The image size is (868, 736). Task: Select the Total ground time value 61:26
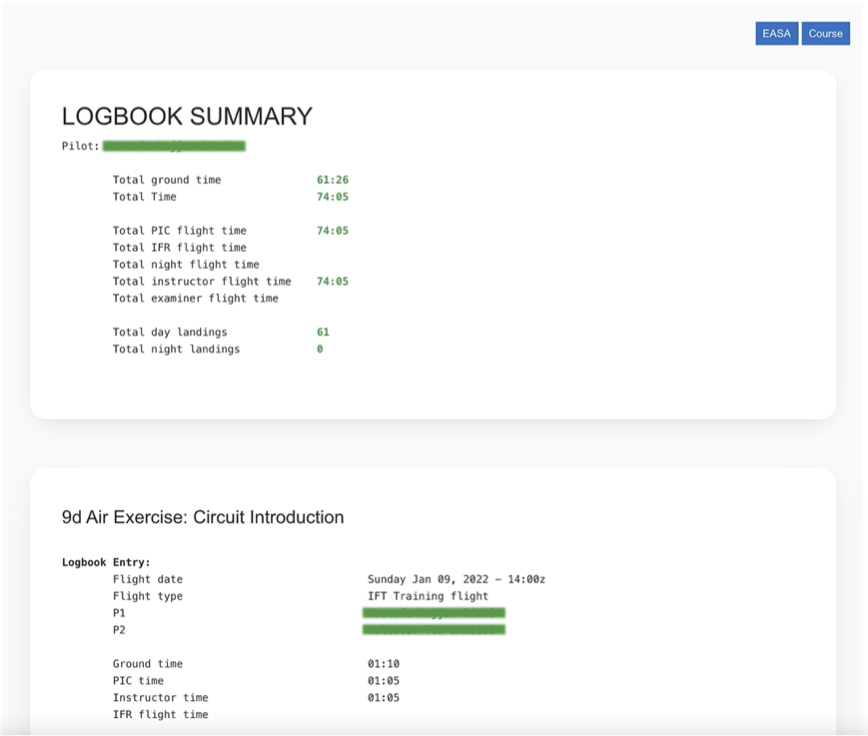coord(333,180)
